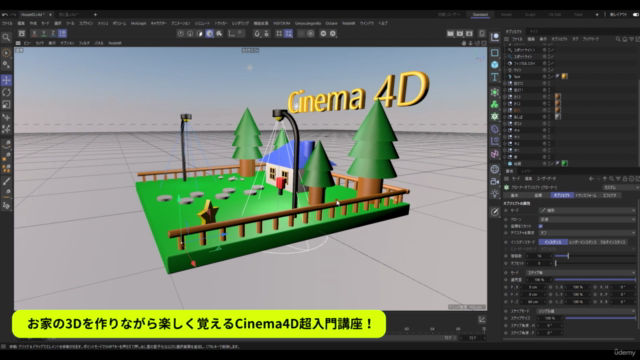Image resolution: width=640 pixels, height=360 pixels.
Task: Click the right stepper arrow of 複製数
Action: (551, 256)
